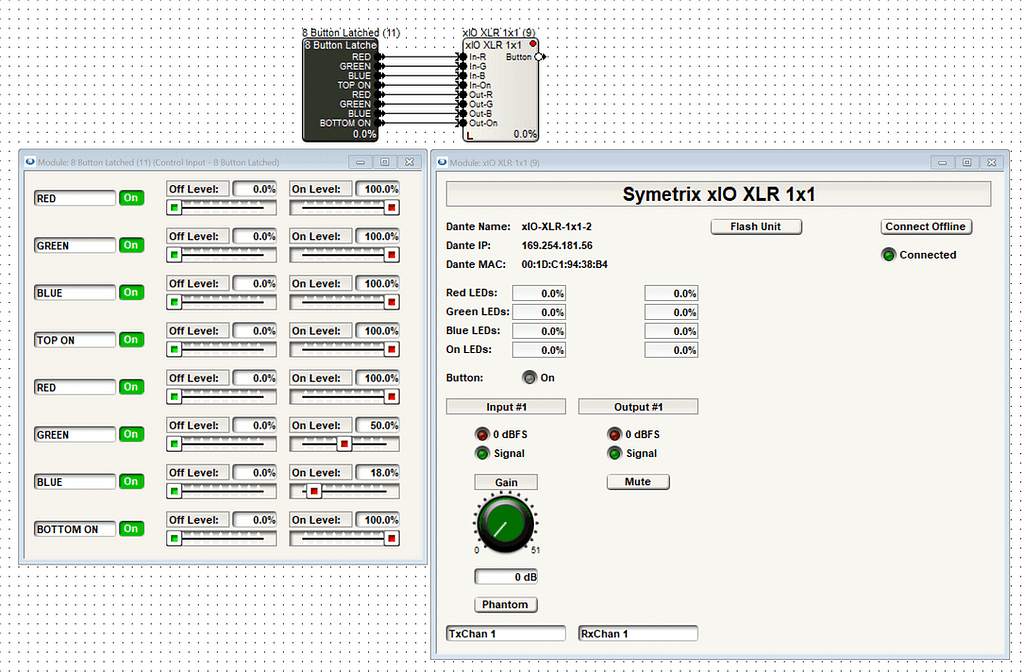Toggle the first BLUE On button

coord(131,292)
